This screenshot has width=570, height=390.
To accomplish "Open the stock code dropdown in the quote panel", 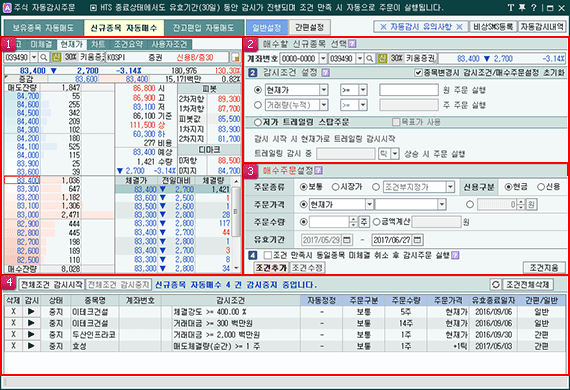I will pyautogui.click(x=34, y=57).
